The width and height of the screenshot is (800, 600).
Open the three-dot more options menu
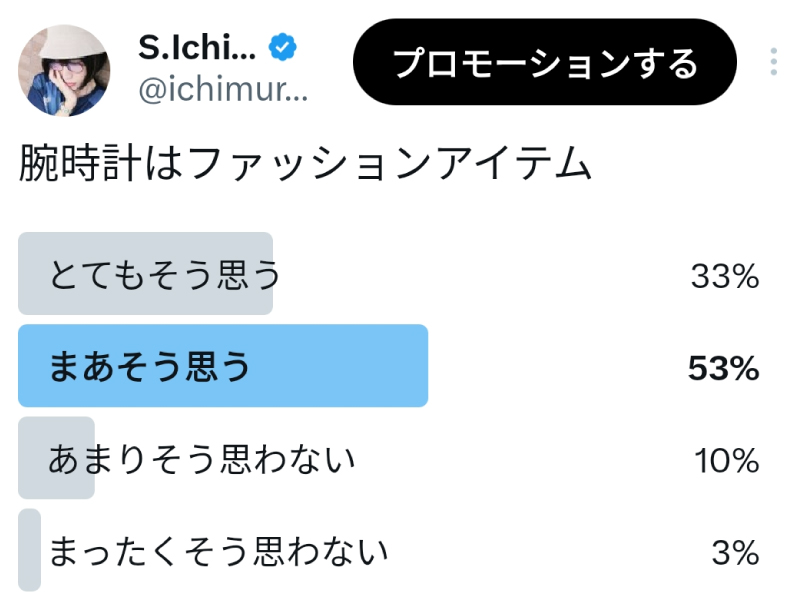pos(773,62)
